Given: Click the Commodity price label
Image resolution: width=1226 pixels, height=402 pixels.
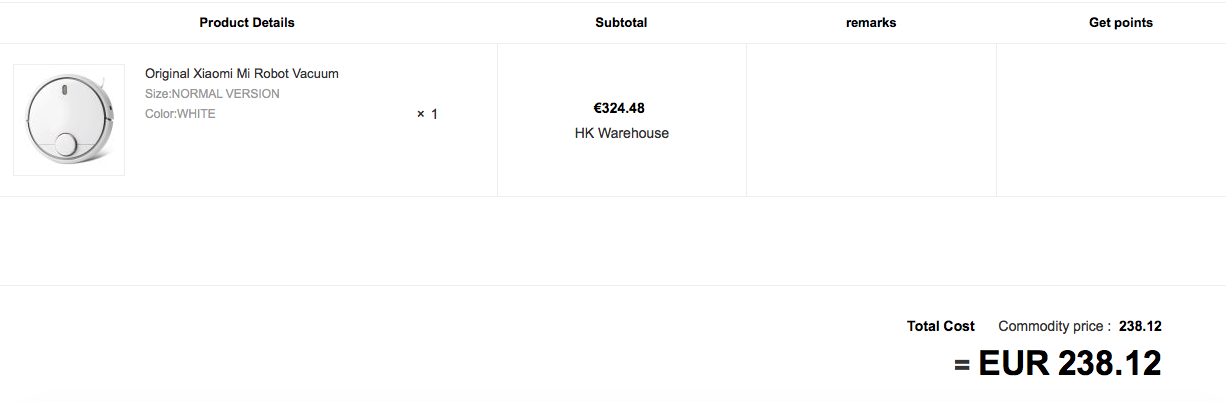Looking at the screenshot, I should tap(1054, 326).
